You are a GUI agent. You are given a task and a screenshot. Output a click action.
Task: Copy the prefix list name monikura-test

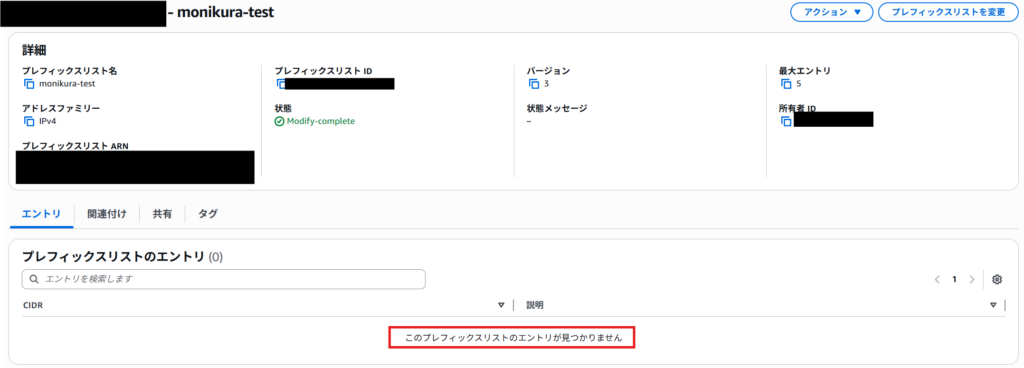(x=29, y=84)
